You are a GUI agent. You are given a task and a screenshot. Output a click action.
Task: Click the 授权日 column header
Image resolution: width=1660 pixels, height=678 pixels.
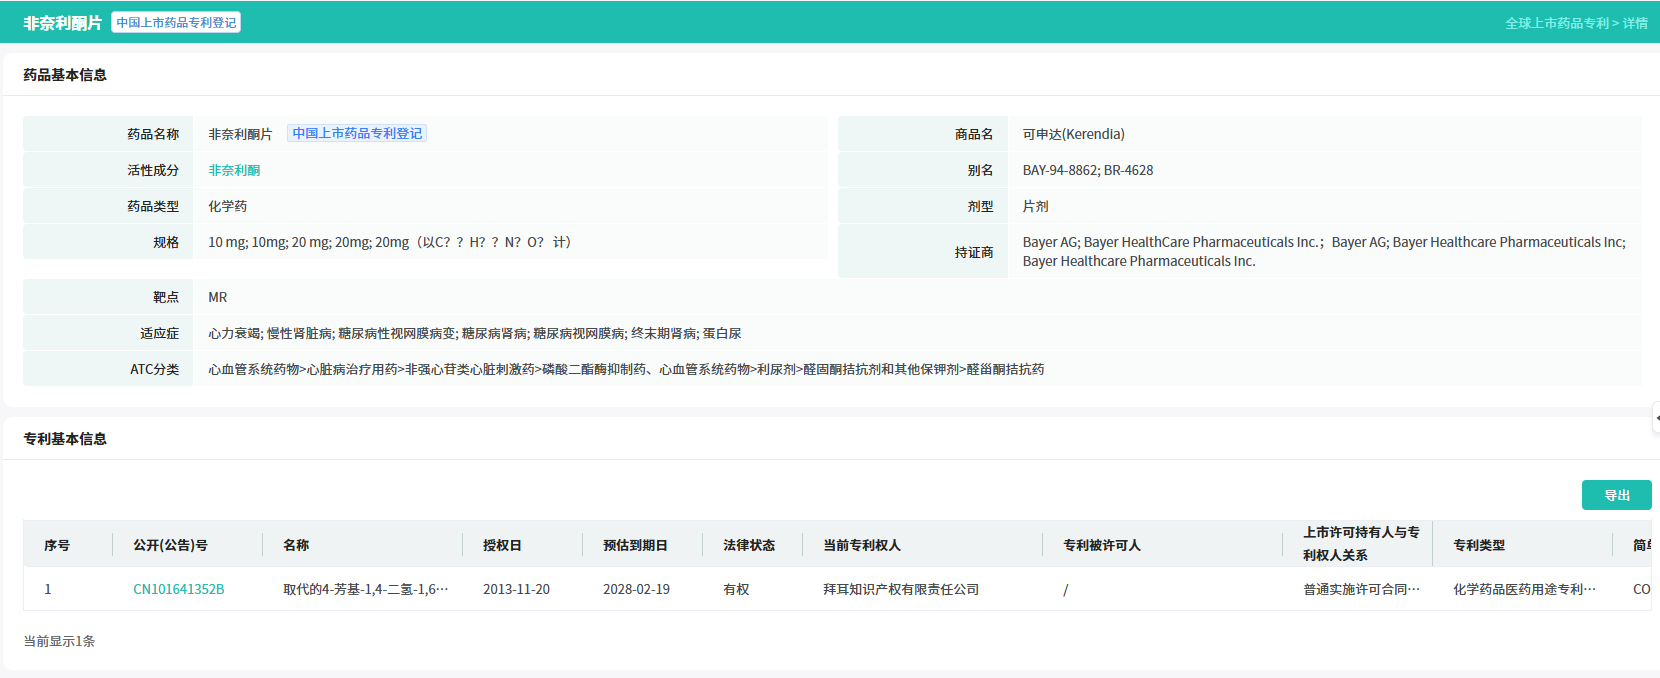pos(502,545)
